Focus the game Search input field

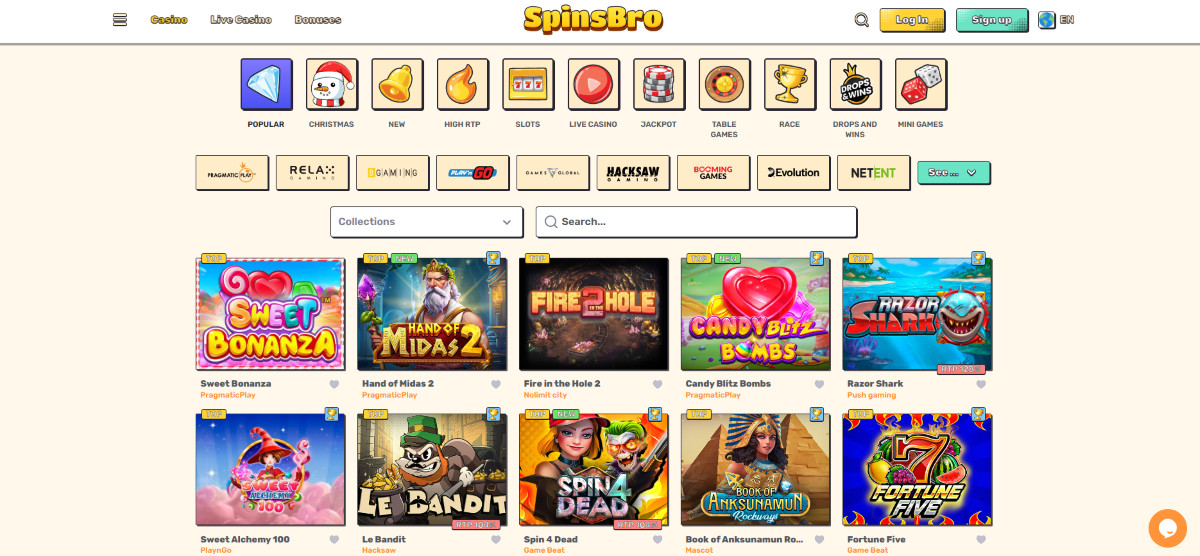pyautogui.click(x=696, y=222)
